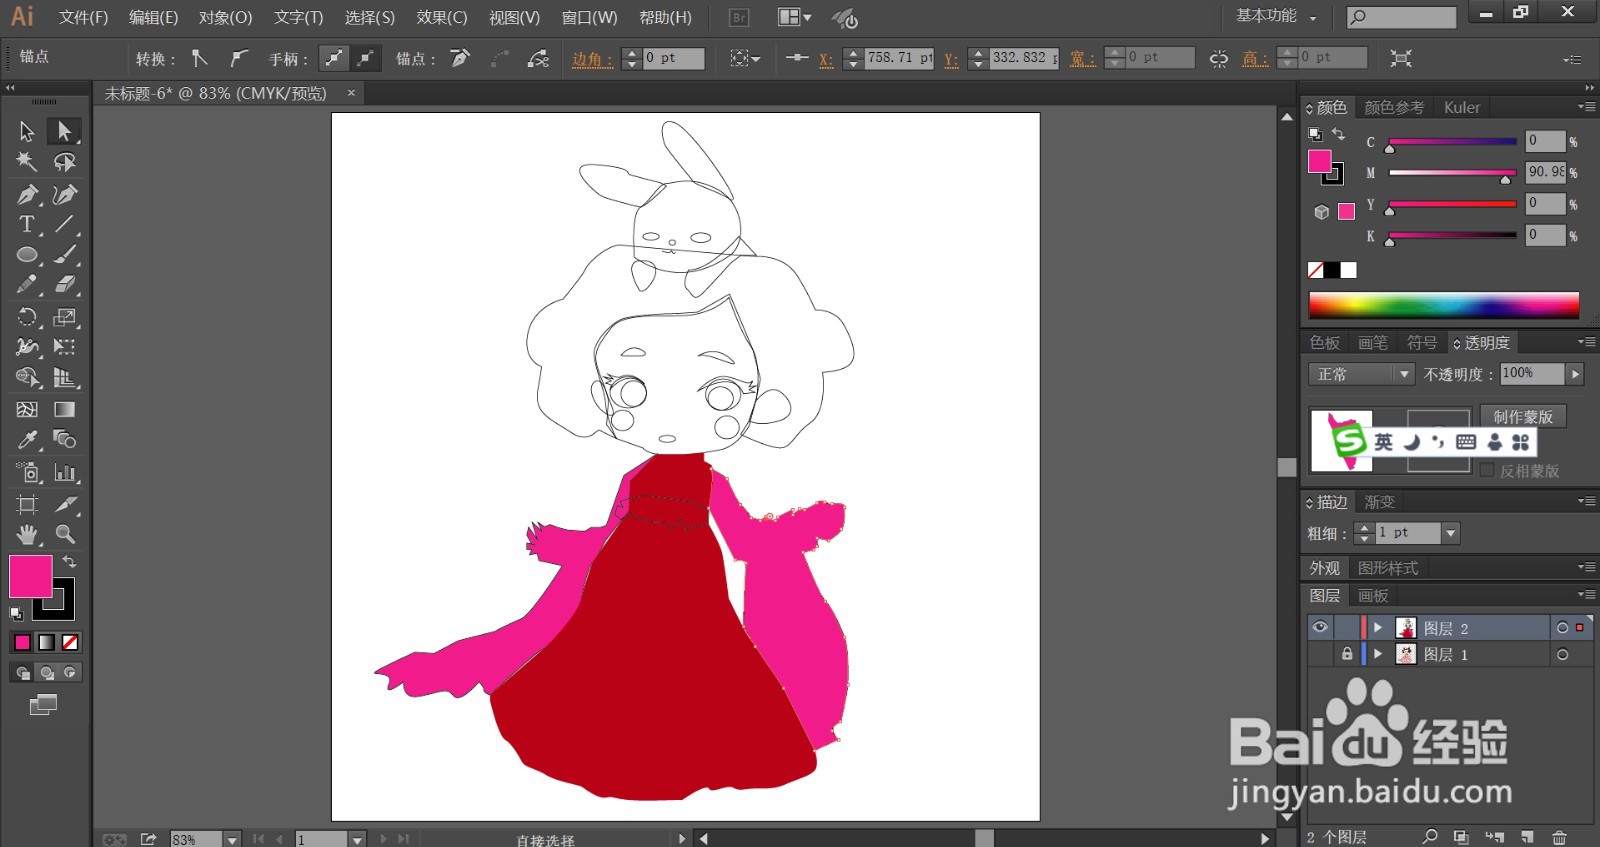Open the 窗口(W) menu
The width and height of the screenshot is (1600, 847).
tap(589, 17)
